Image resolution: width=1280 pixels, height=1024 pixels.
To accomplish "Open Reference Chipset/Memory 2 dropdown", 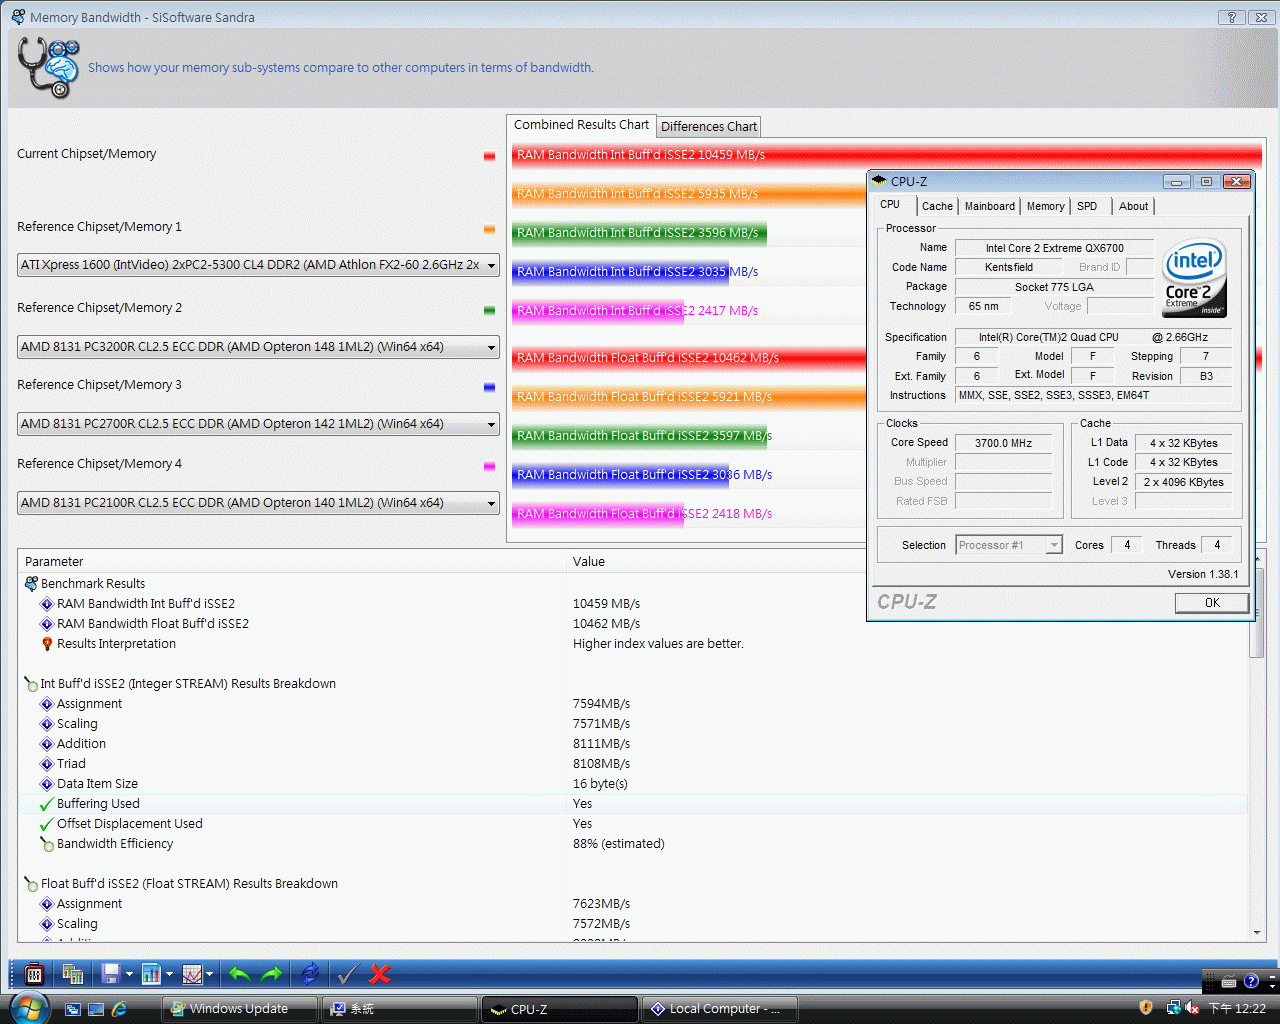I will pyautogui.click(x=258, y=347).
